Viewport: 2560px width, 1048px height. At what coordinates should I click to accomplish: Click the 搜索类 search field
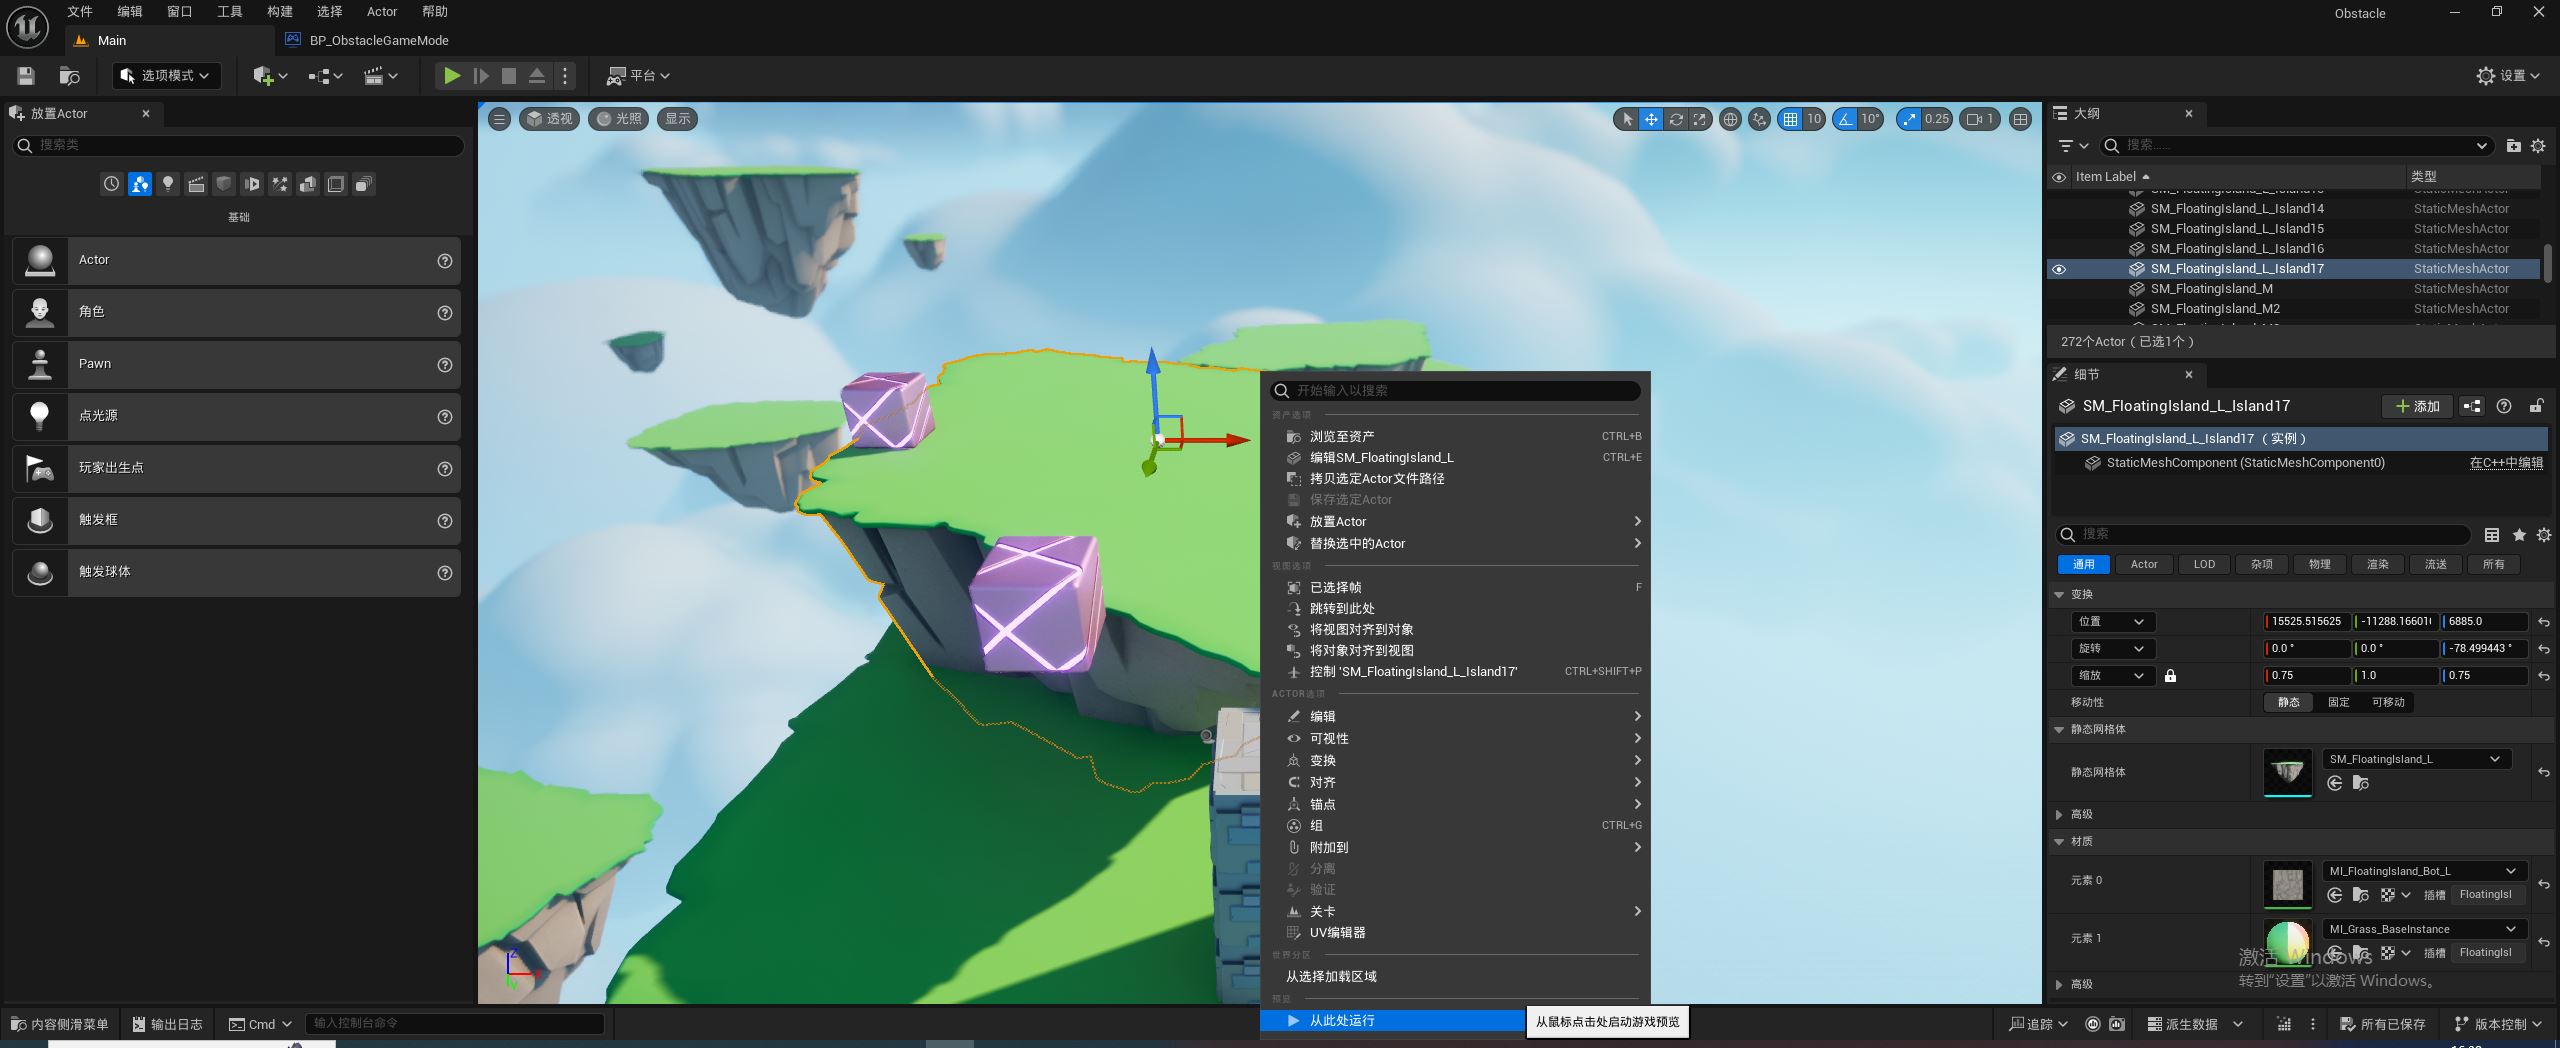[x=238, y=146]
